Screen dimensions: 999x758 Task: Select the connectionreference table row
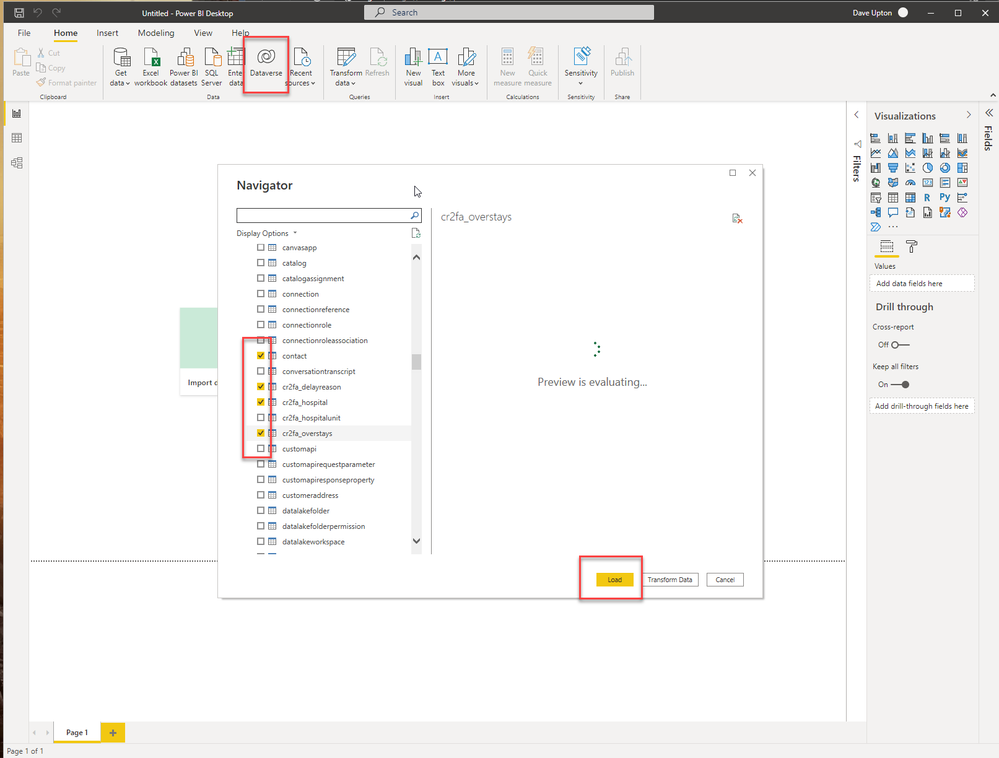click(x=316, y=310)
